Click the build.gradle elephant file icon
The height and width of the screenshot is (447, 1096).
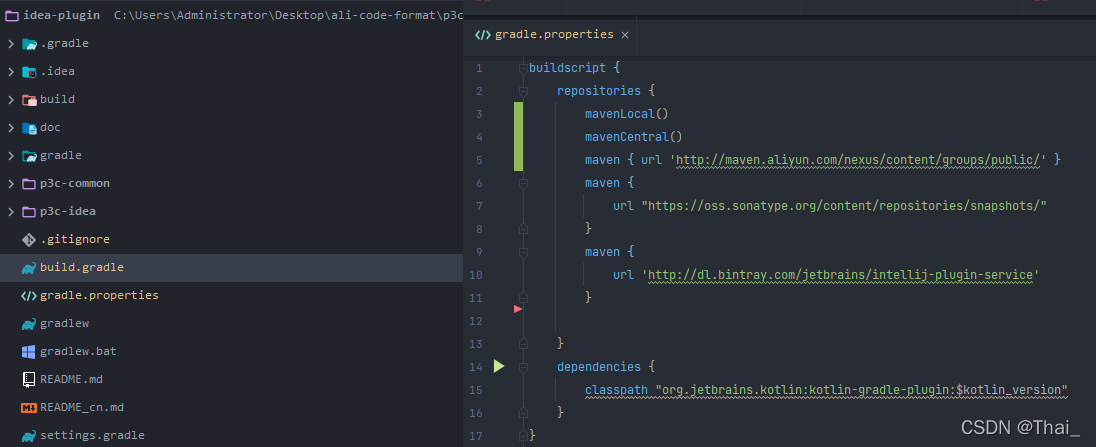click(x=29, y=268)
